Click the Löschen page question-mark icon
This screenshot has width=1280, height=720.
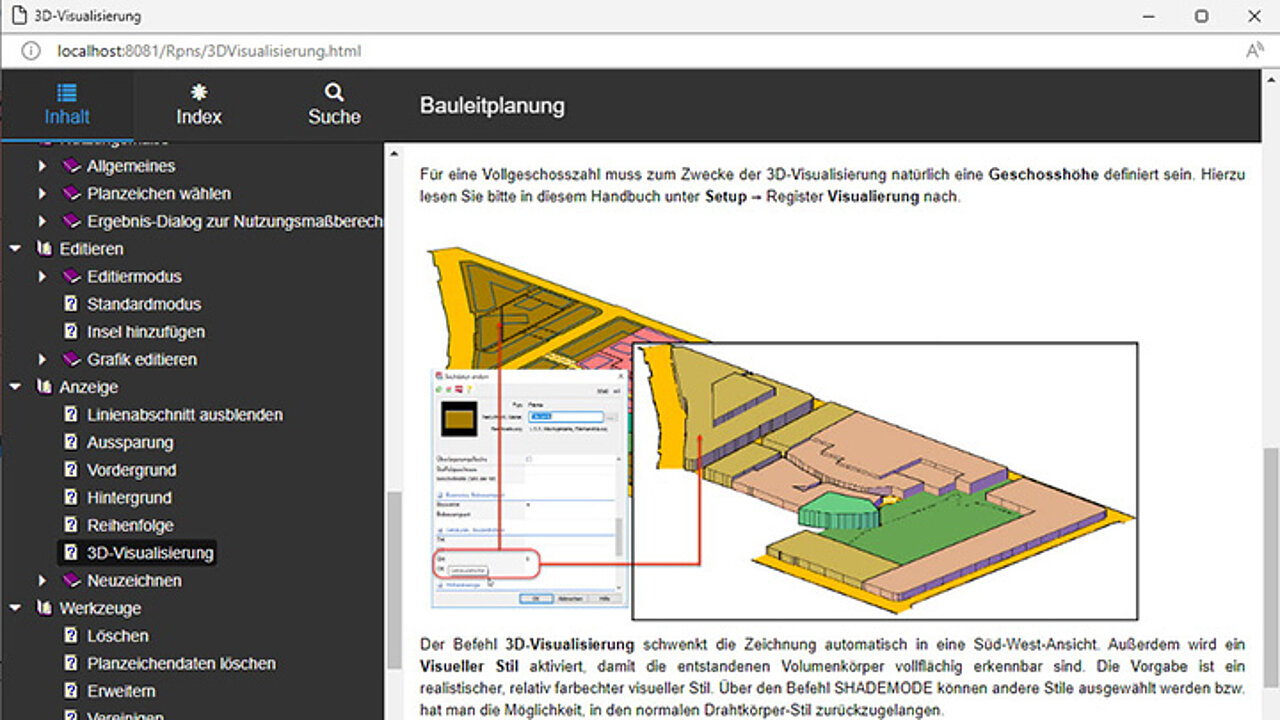tap(70, 636)
